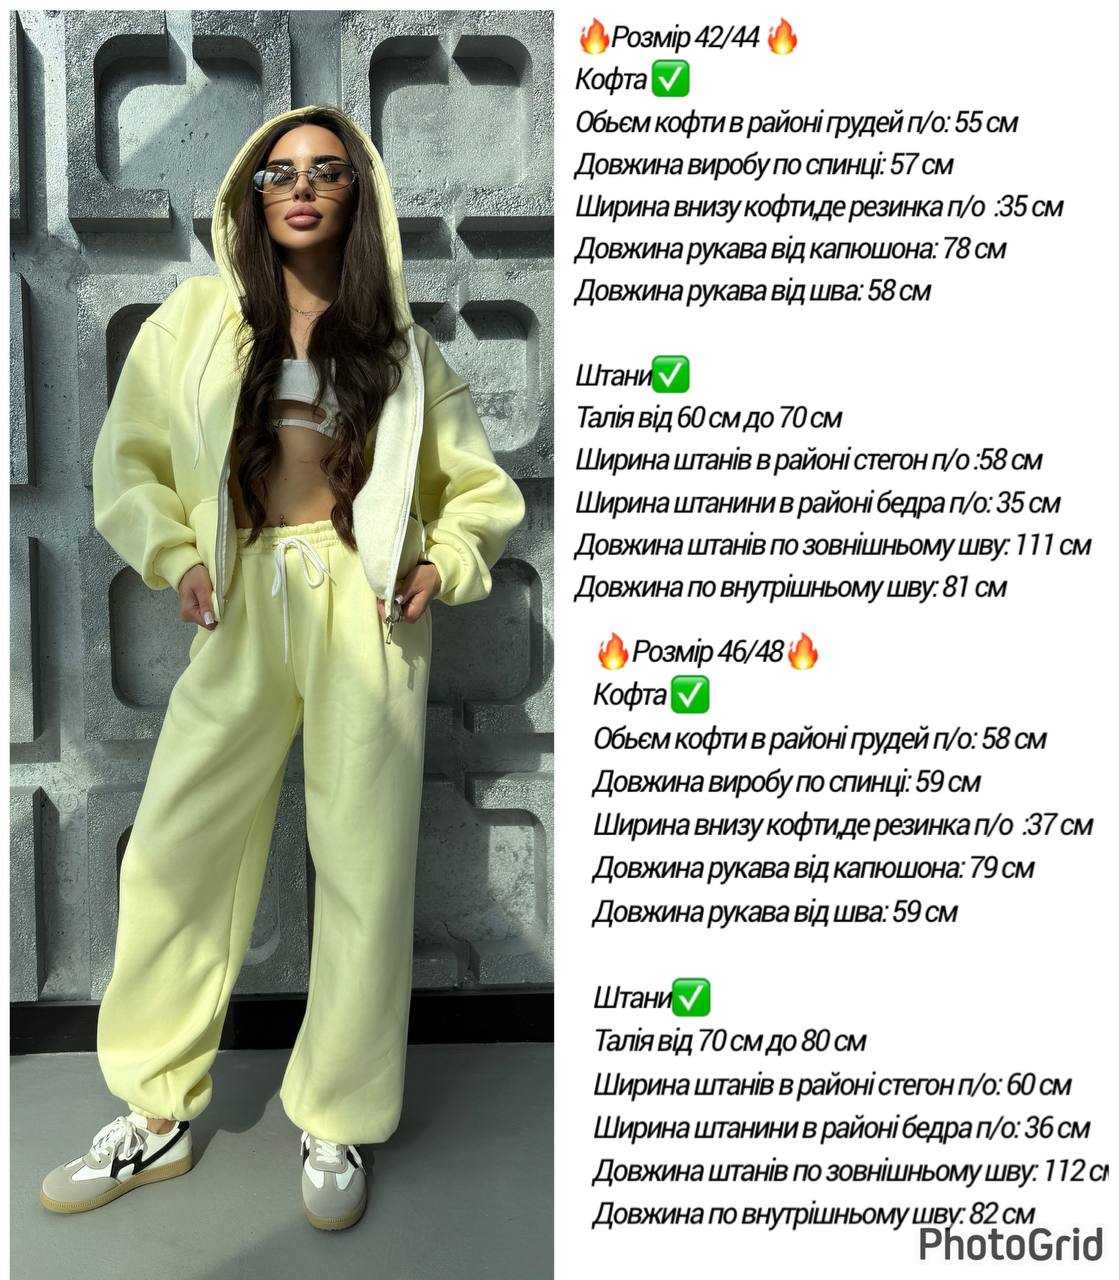Click the green checkmark beside the first Кофта
Viewport: 1119px width, 1280px height.
pyautogui.click(x=669, y=79)
